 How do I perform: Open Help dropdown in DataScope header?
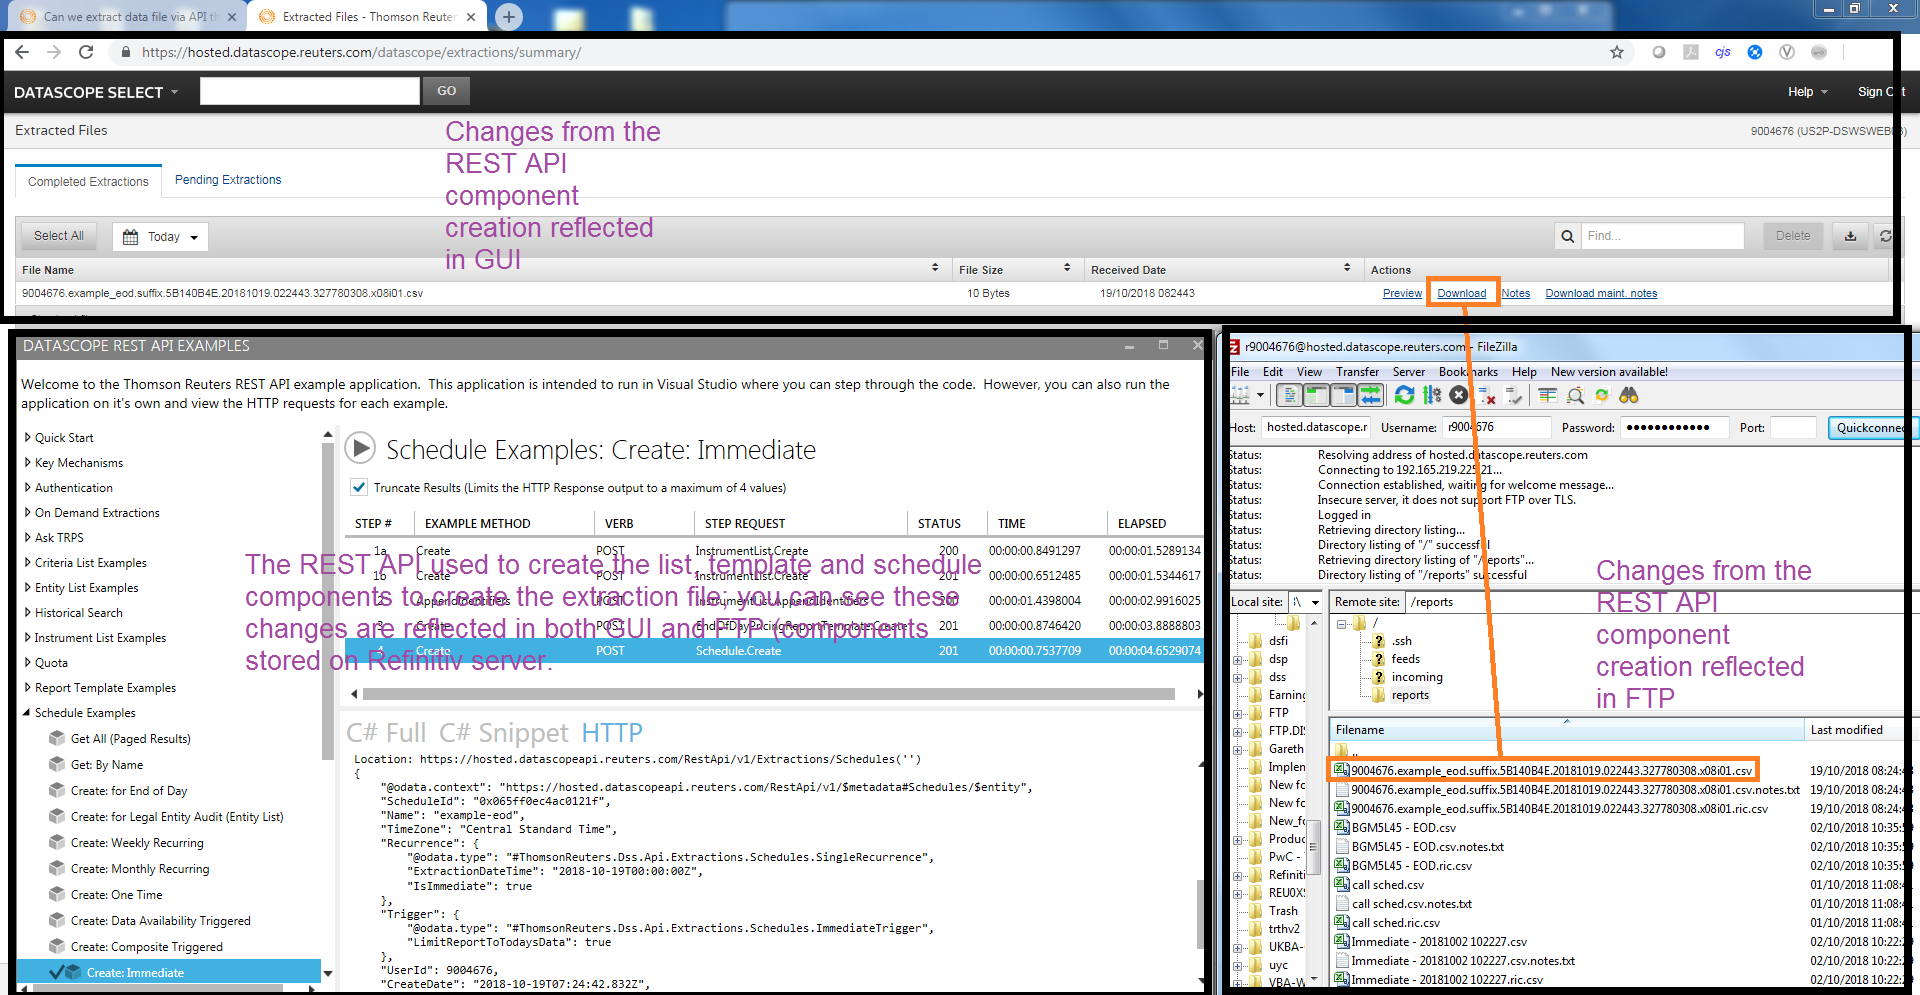click(x=1808, y=92)
